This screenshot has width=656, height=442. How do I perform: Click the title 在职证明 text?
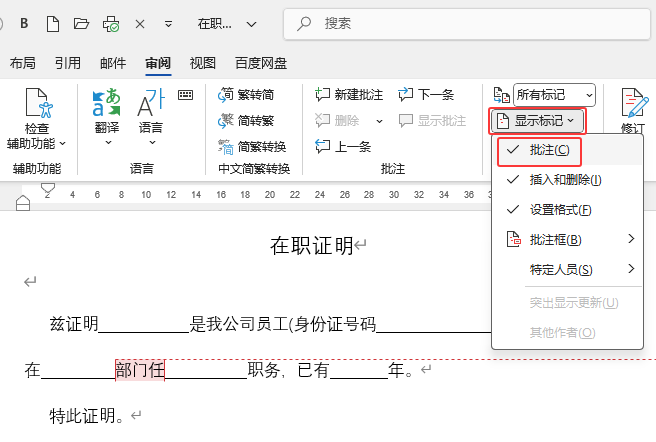[312, 246]
